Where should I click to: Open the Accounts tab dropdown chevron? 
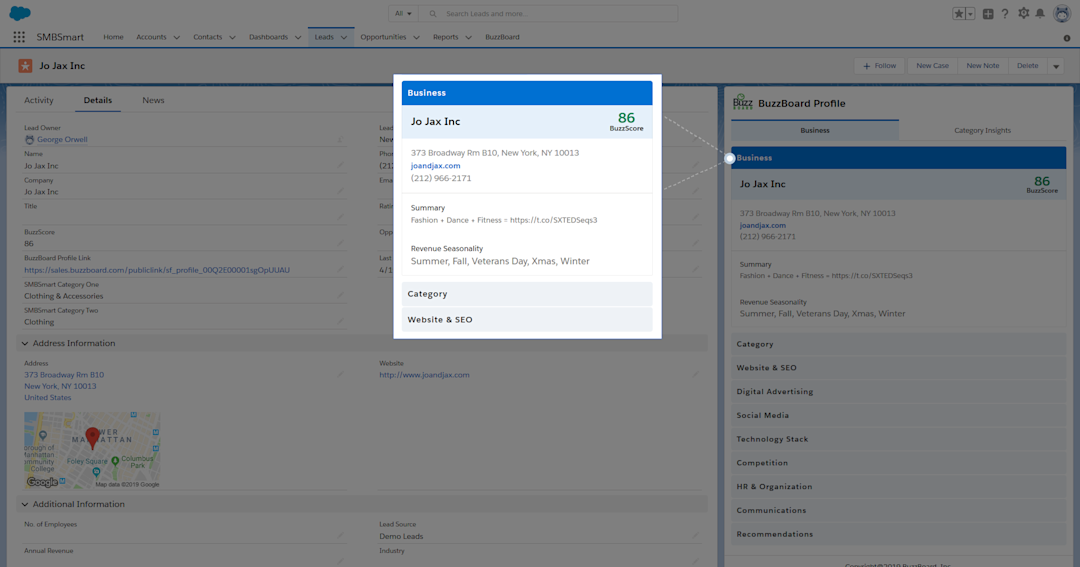tap(176, 38)
